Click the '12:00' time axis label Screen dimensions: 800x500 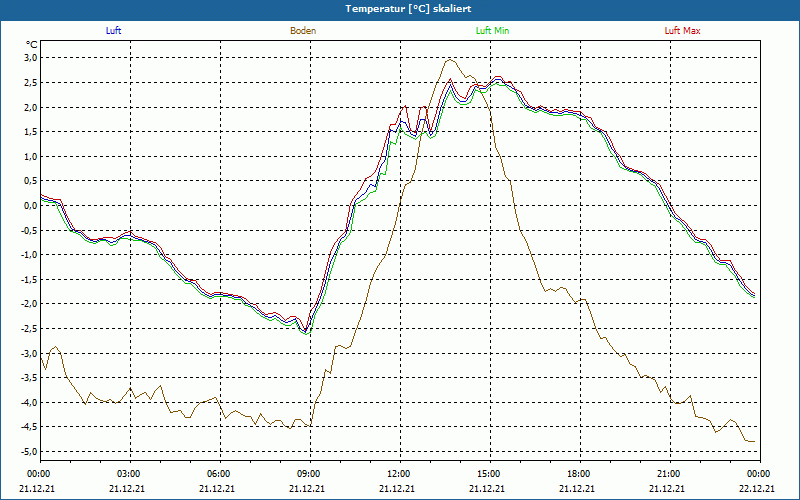(x=397, y=474)
